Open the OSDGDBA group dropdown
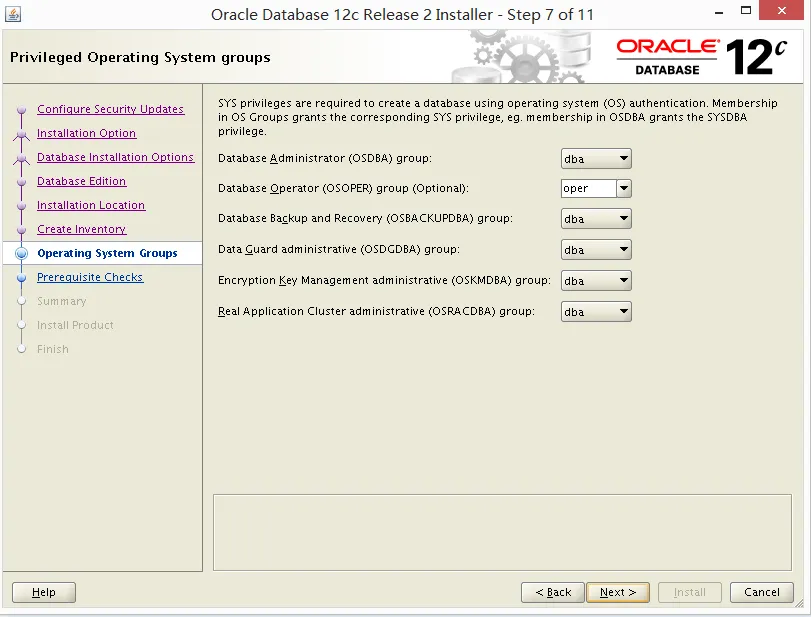Screen dimensions: 811x617 596,250
